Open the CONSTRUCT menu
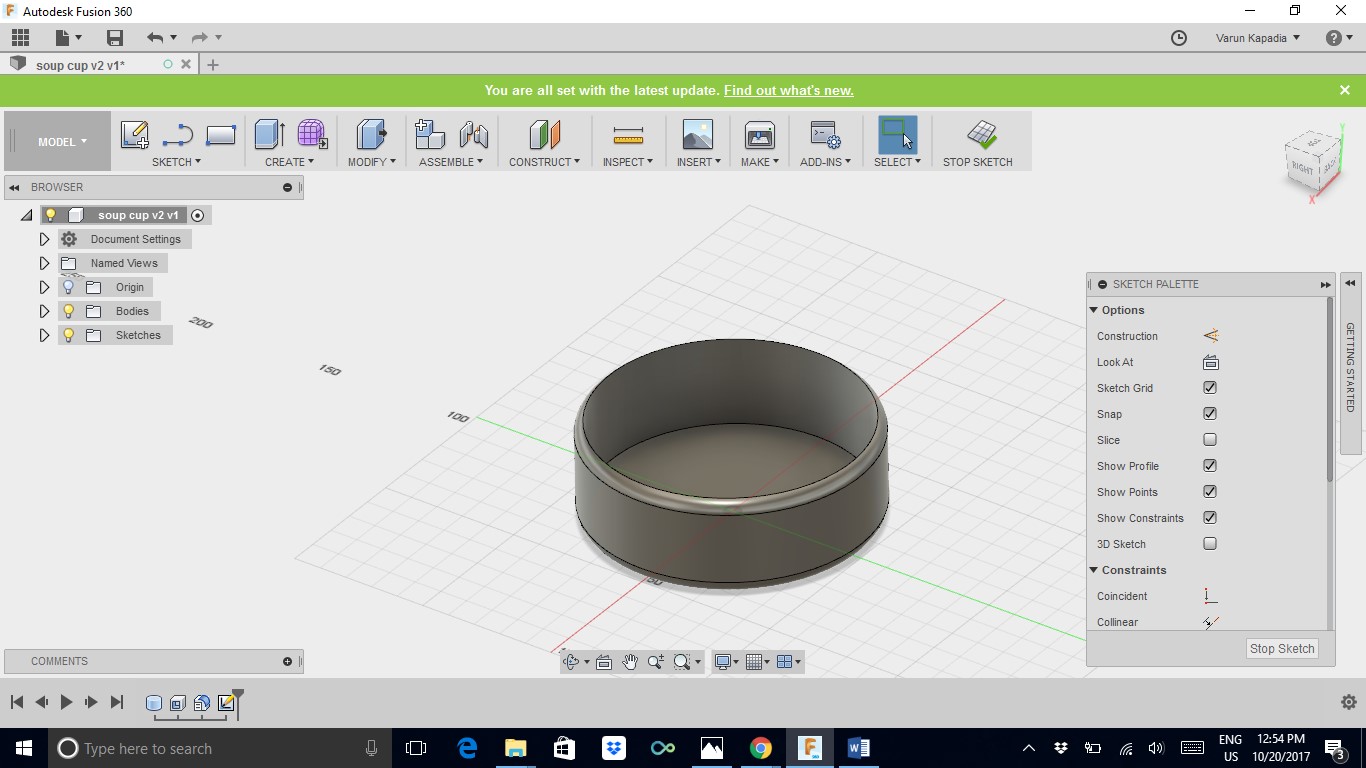The height and width of the screenshot is (768, 1366). pos(544,162)
